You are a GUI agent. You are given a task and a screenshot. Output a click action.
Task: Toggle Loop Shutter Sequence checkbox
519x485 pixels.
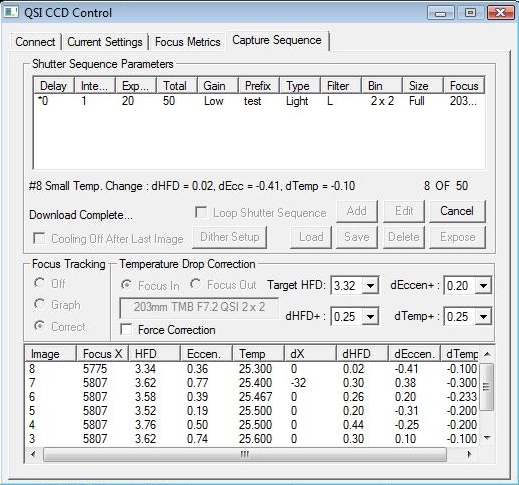(x=201, y=212)
